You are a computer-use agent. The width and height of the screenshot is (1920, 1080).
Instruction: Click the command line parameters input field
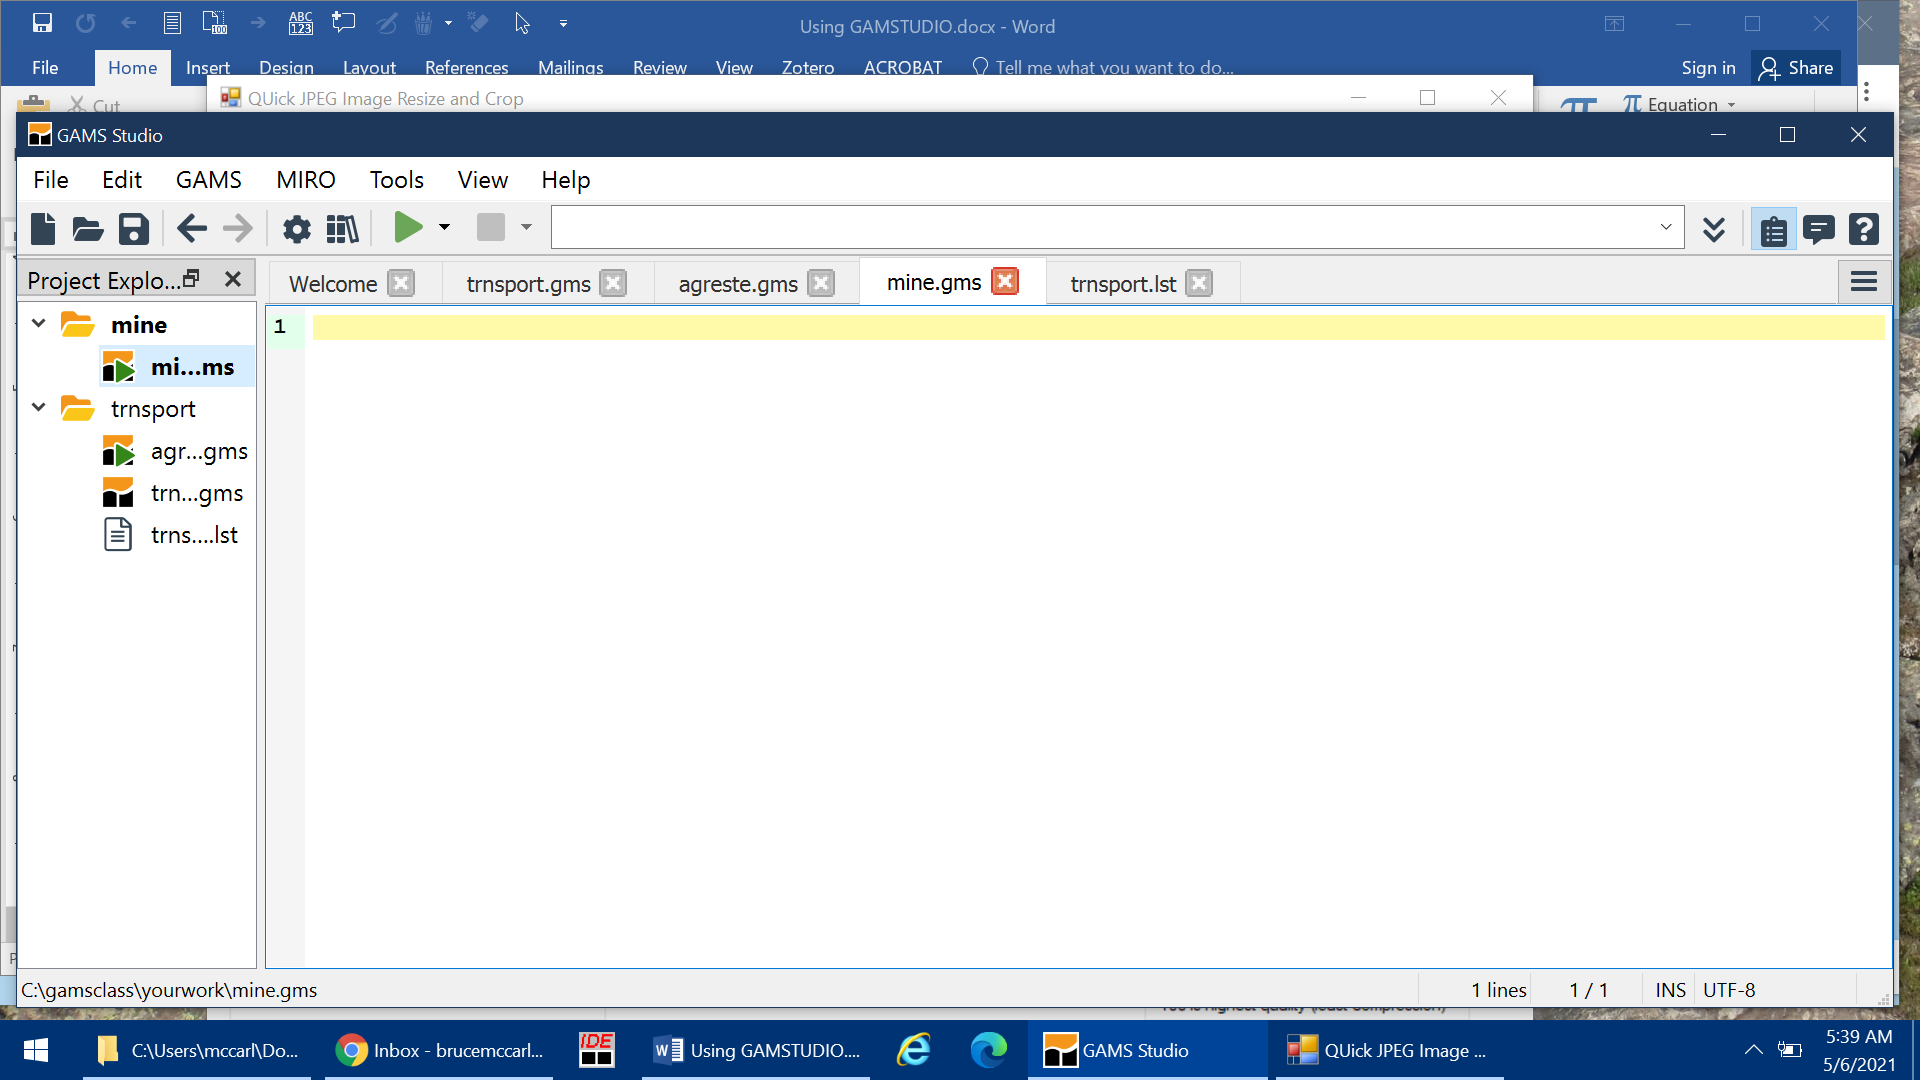coord(1100,227)
